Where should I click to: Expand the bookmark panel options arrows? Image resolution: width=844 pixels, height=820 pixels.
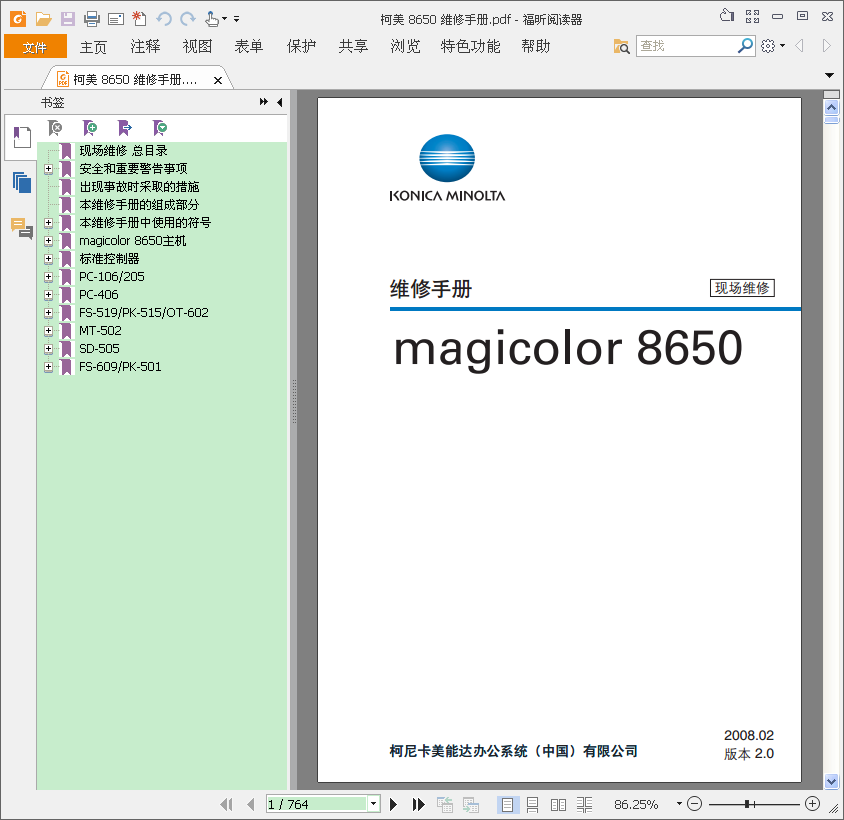tap(264, 102)
